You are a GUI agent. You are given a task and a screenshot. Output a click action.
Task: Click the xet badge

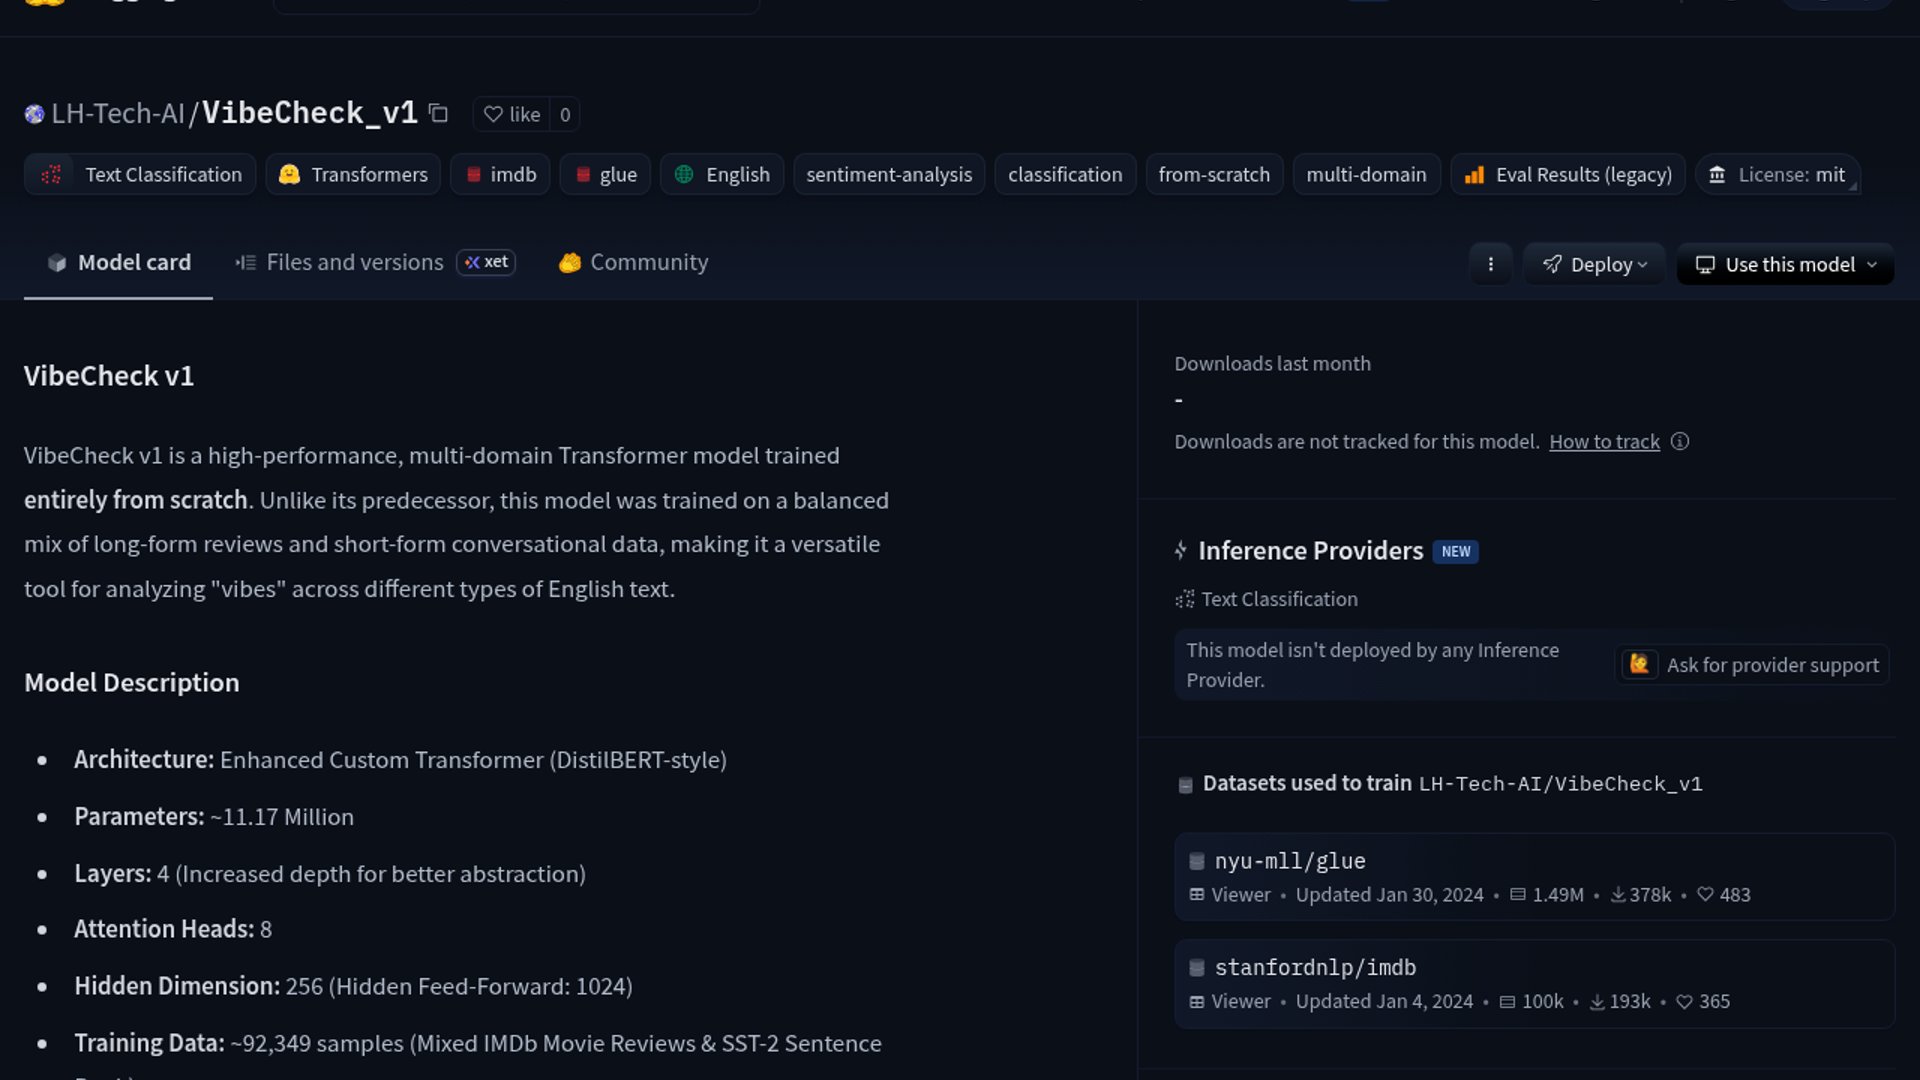coord(486,262)
